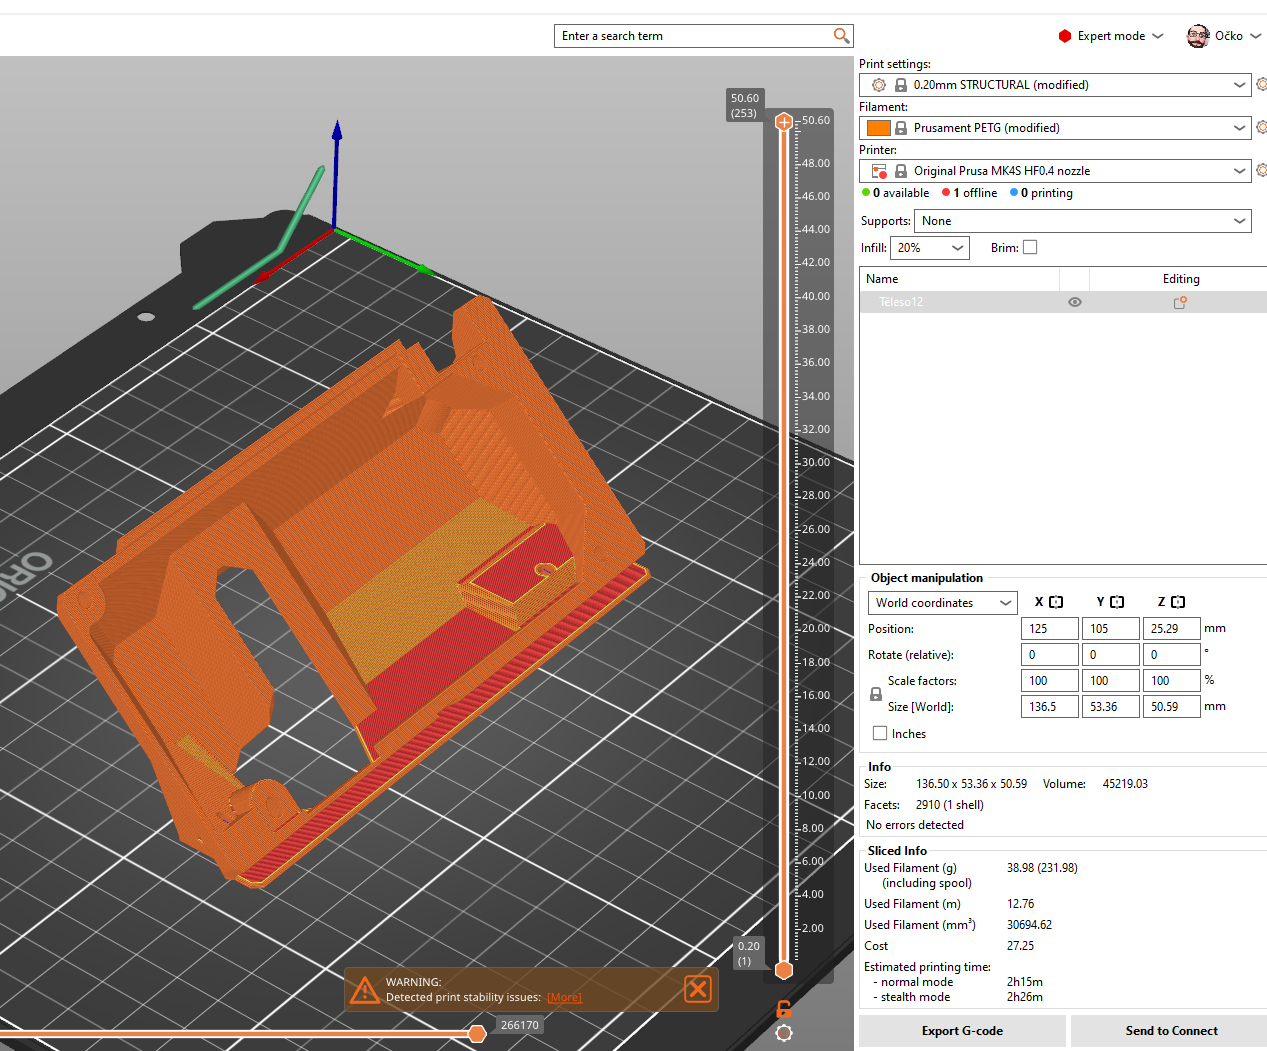This screenshot has height=1051, width=1267.
Task: Click the plus icon atop layer slider
Action: point(784,122)
